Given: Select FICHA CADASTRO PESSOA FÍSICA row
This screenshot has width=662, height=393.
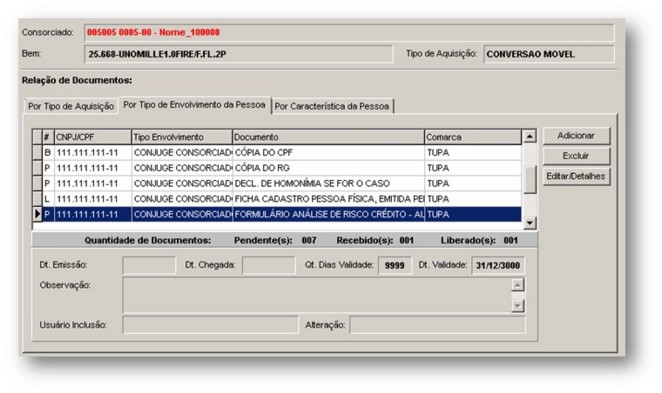Looking at the screenshot, I should click(277, 199).
